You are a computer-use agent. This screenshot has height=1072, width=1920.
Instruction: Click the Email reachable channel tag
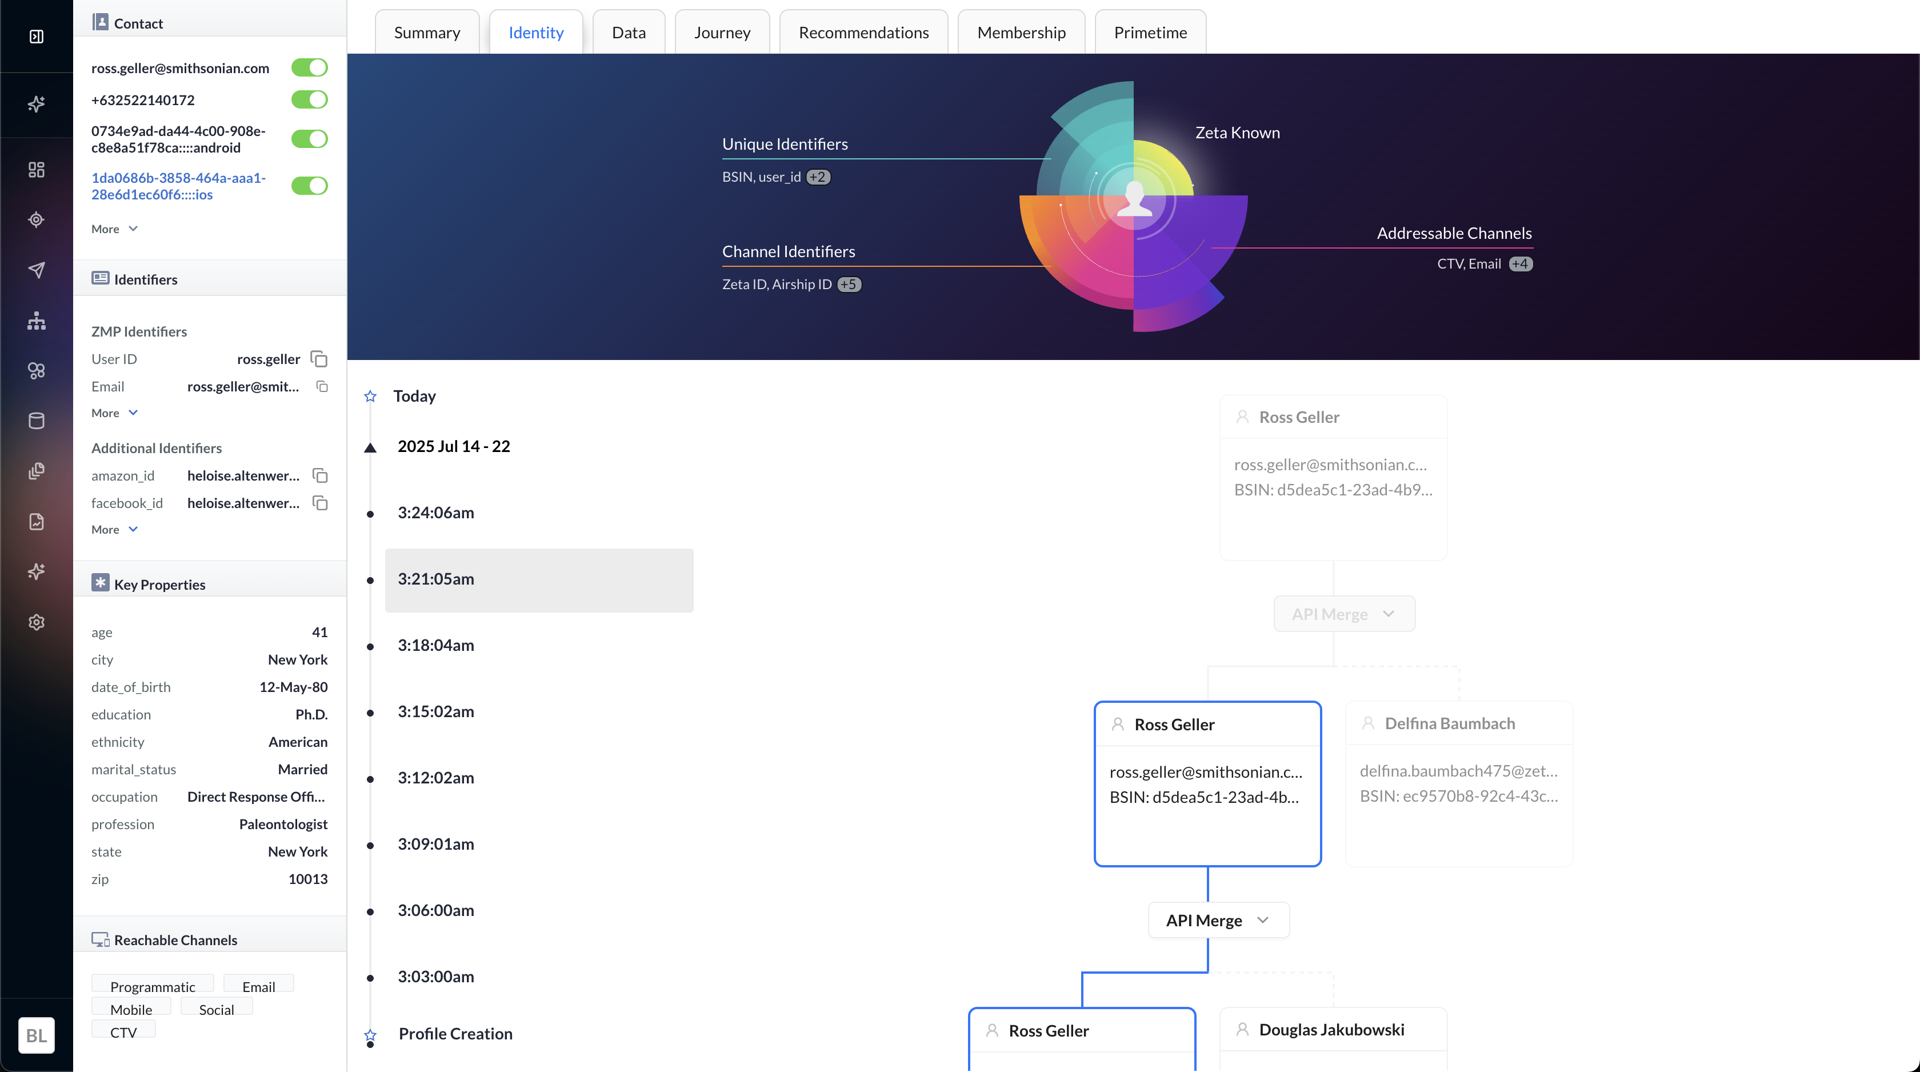[x=258, y=986]
